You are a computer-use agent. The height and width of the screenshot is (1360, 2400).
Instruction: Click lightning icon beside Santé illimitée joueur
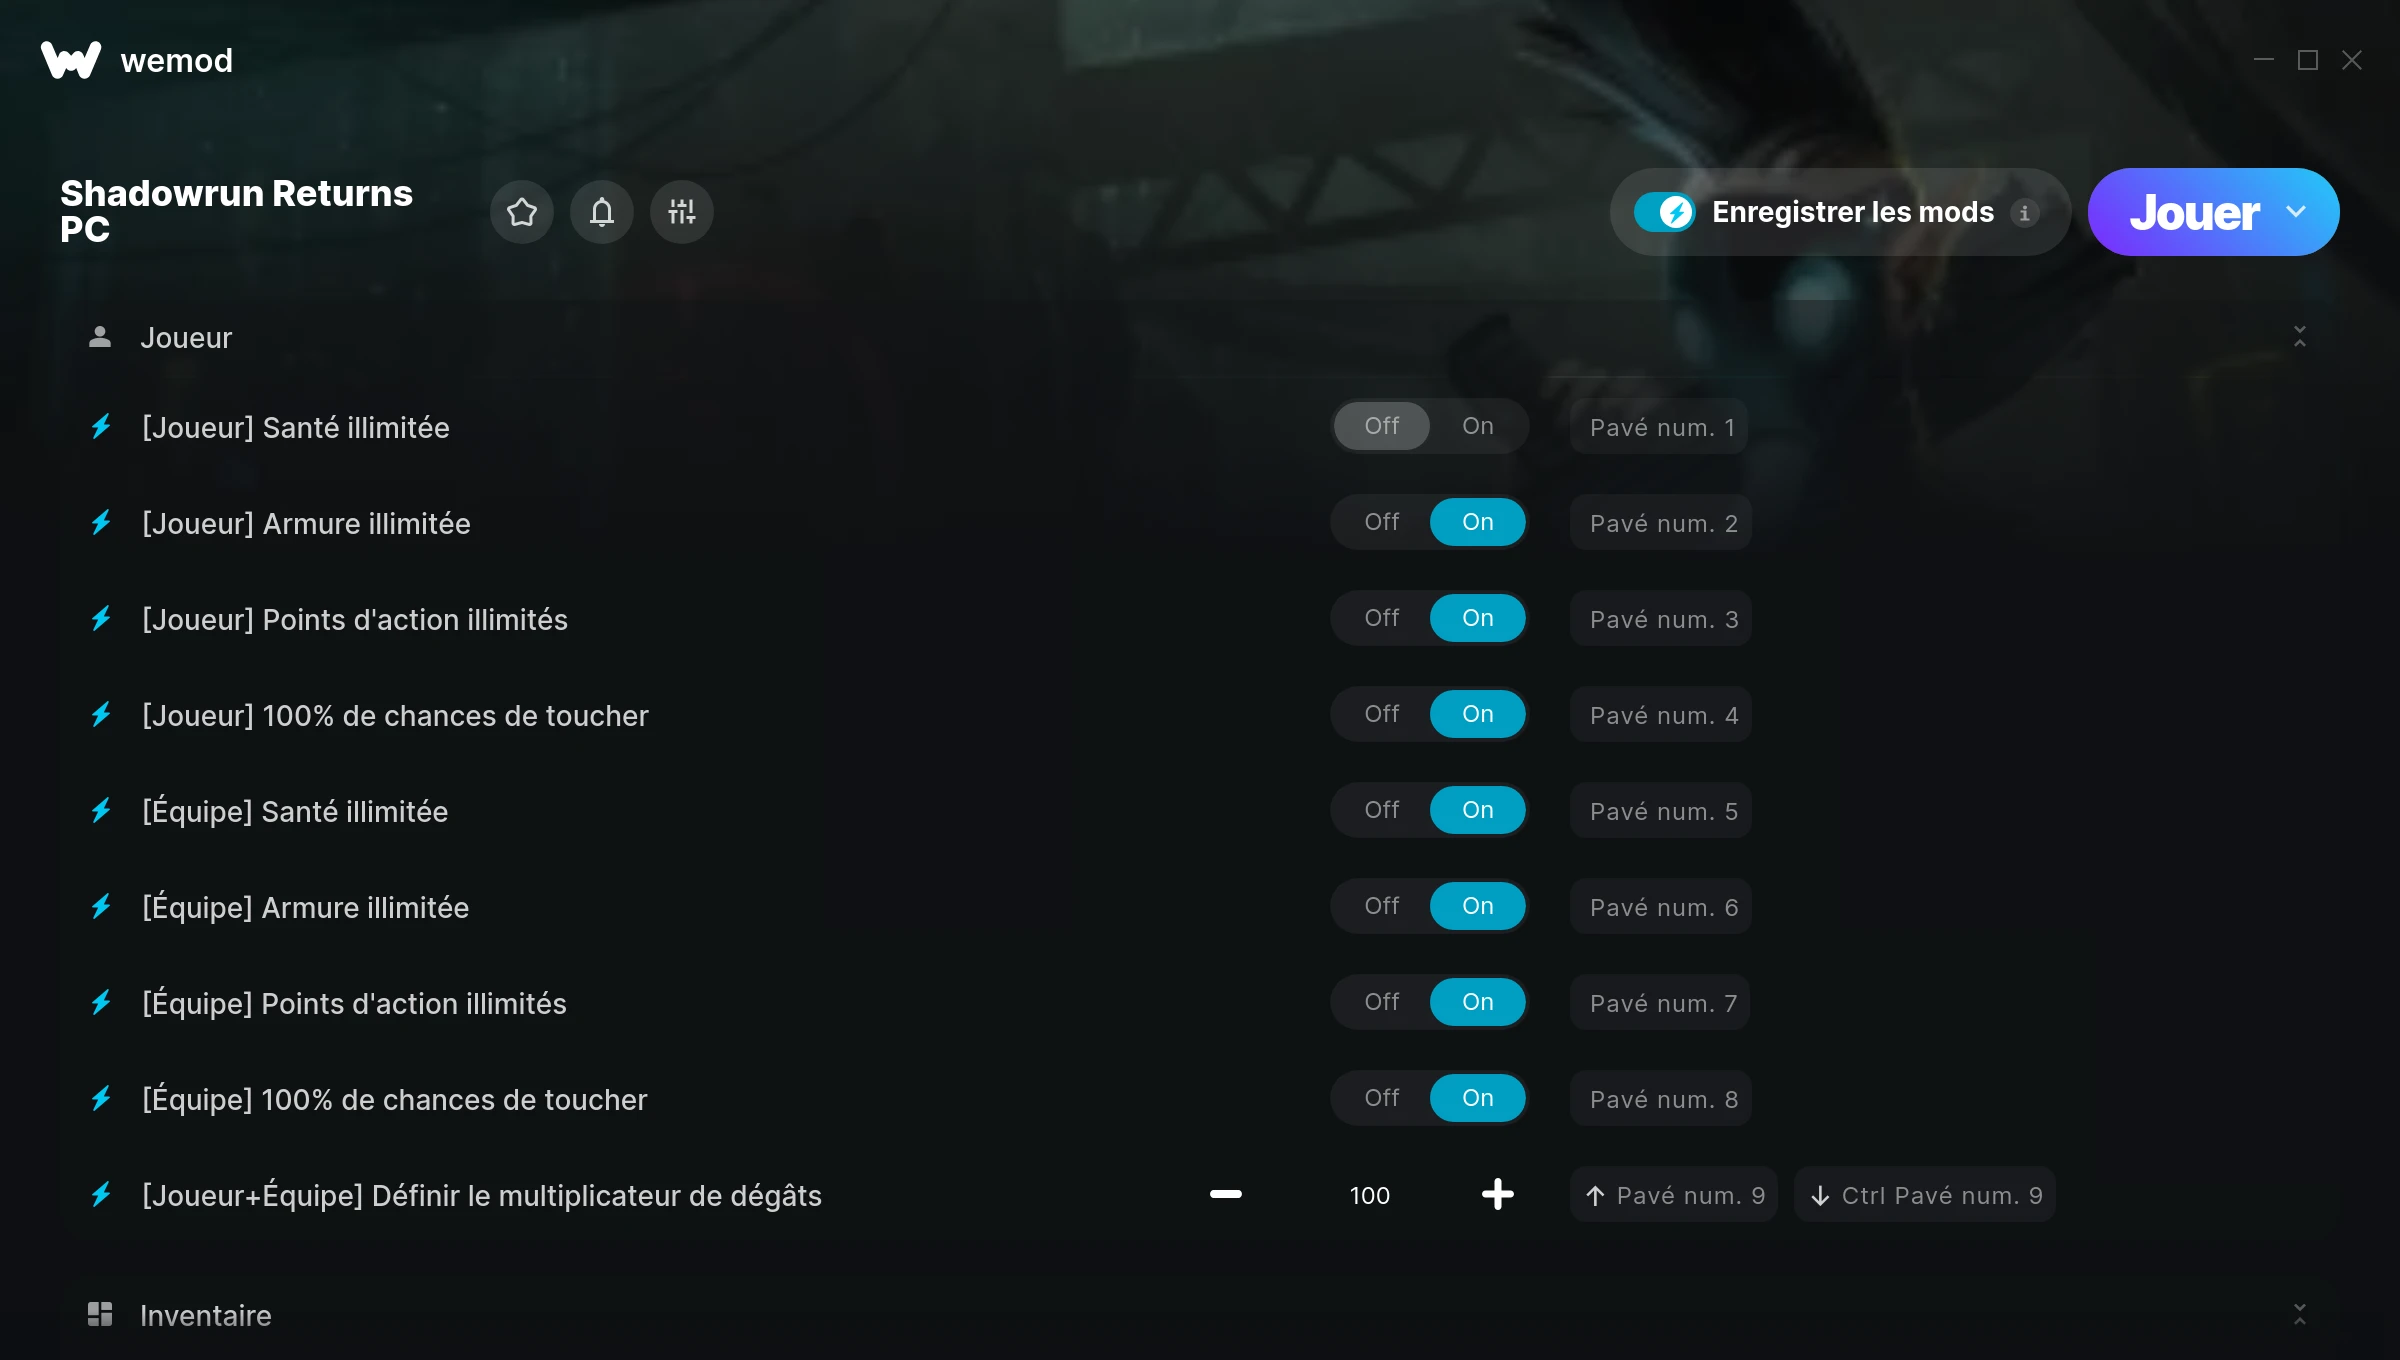(x=101, y=427)
